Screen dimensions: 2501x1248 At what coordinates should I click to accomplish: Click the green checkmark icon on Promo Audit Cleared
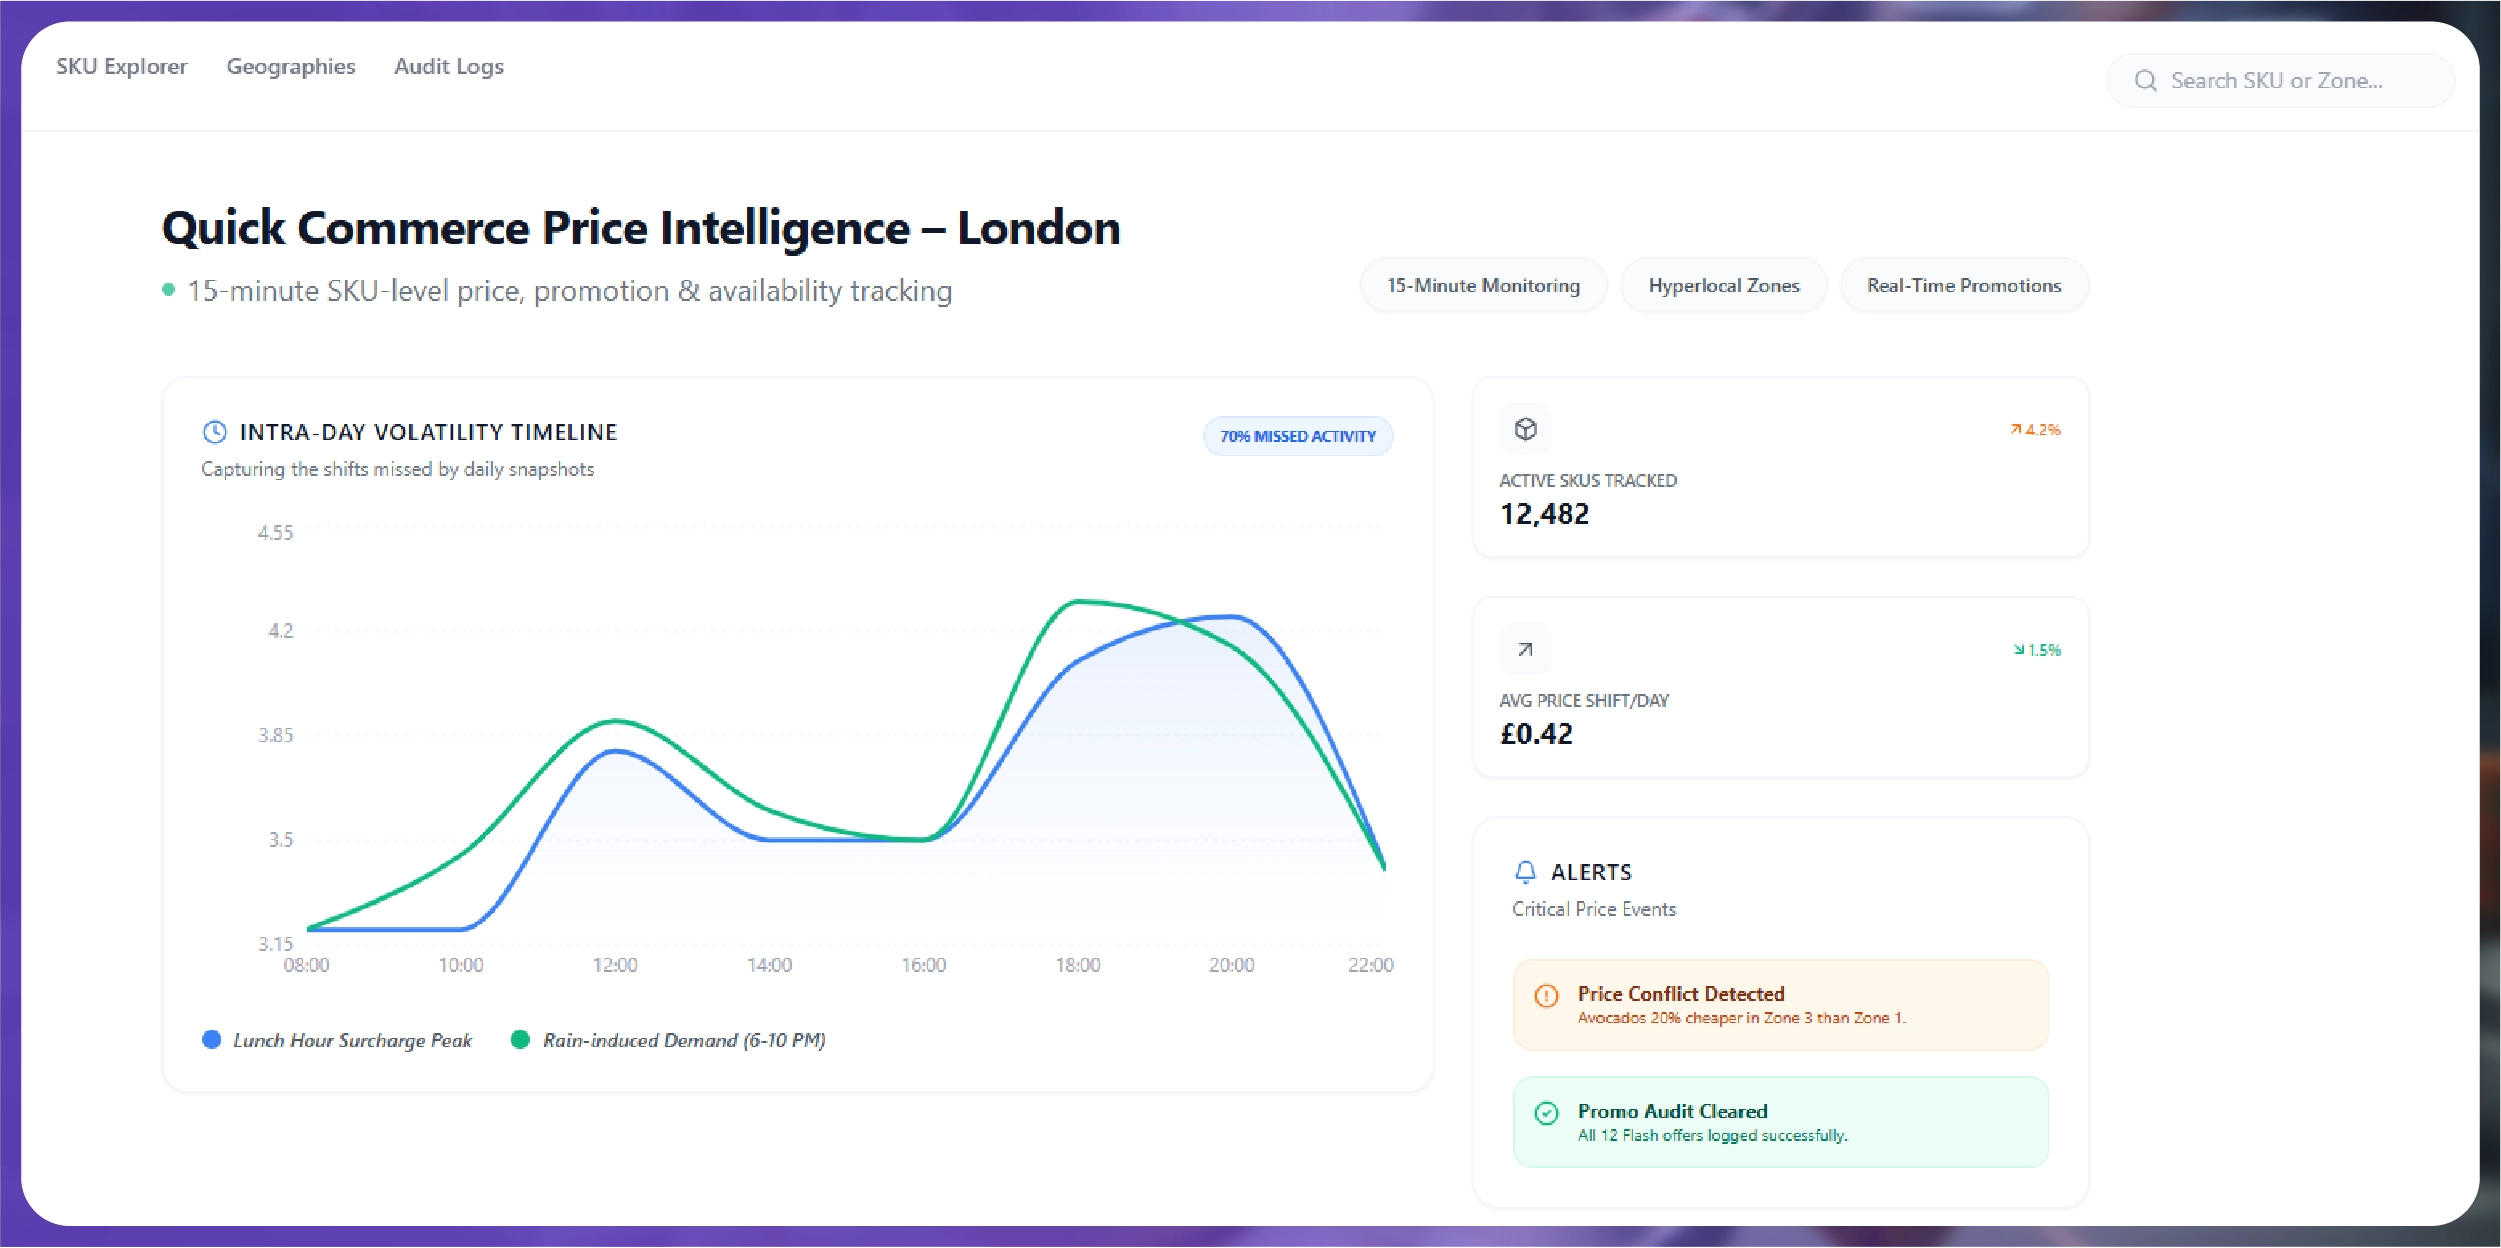[x=1546, y=1113]
